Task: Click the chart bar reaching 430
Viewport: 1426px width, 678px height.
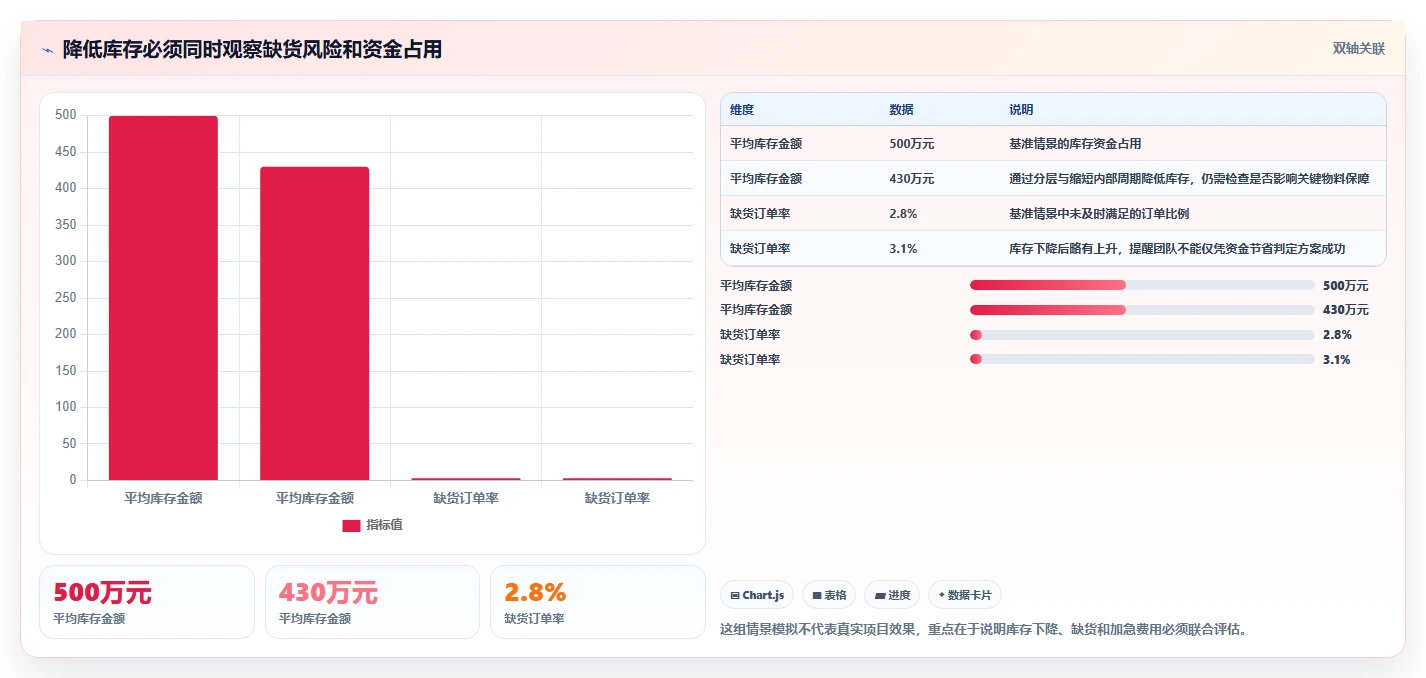Action: [314, 323]
